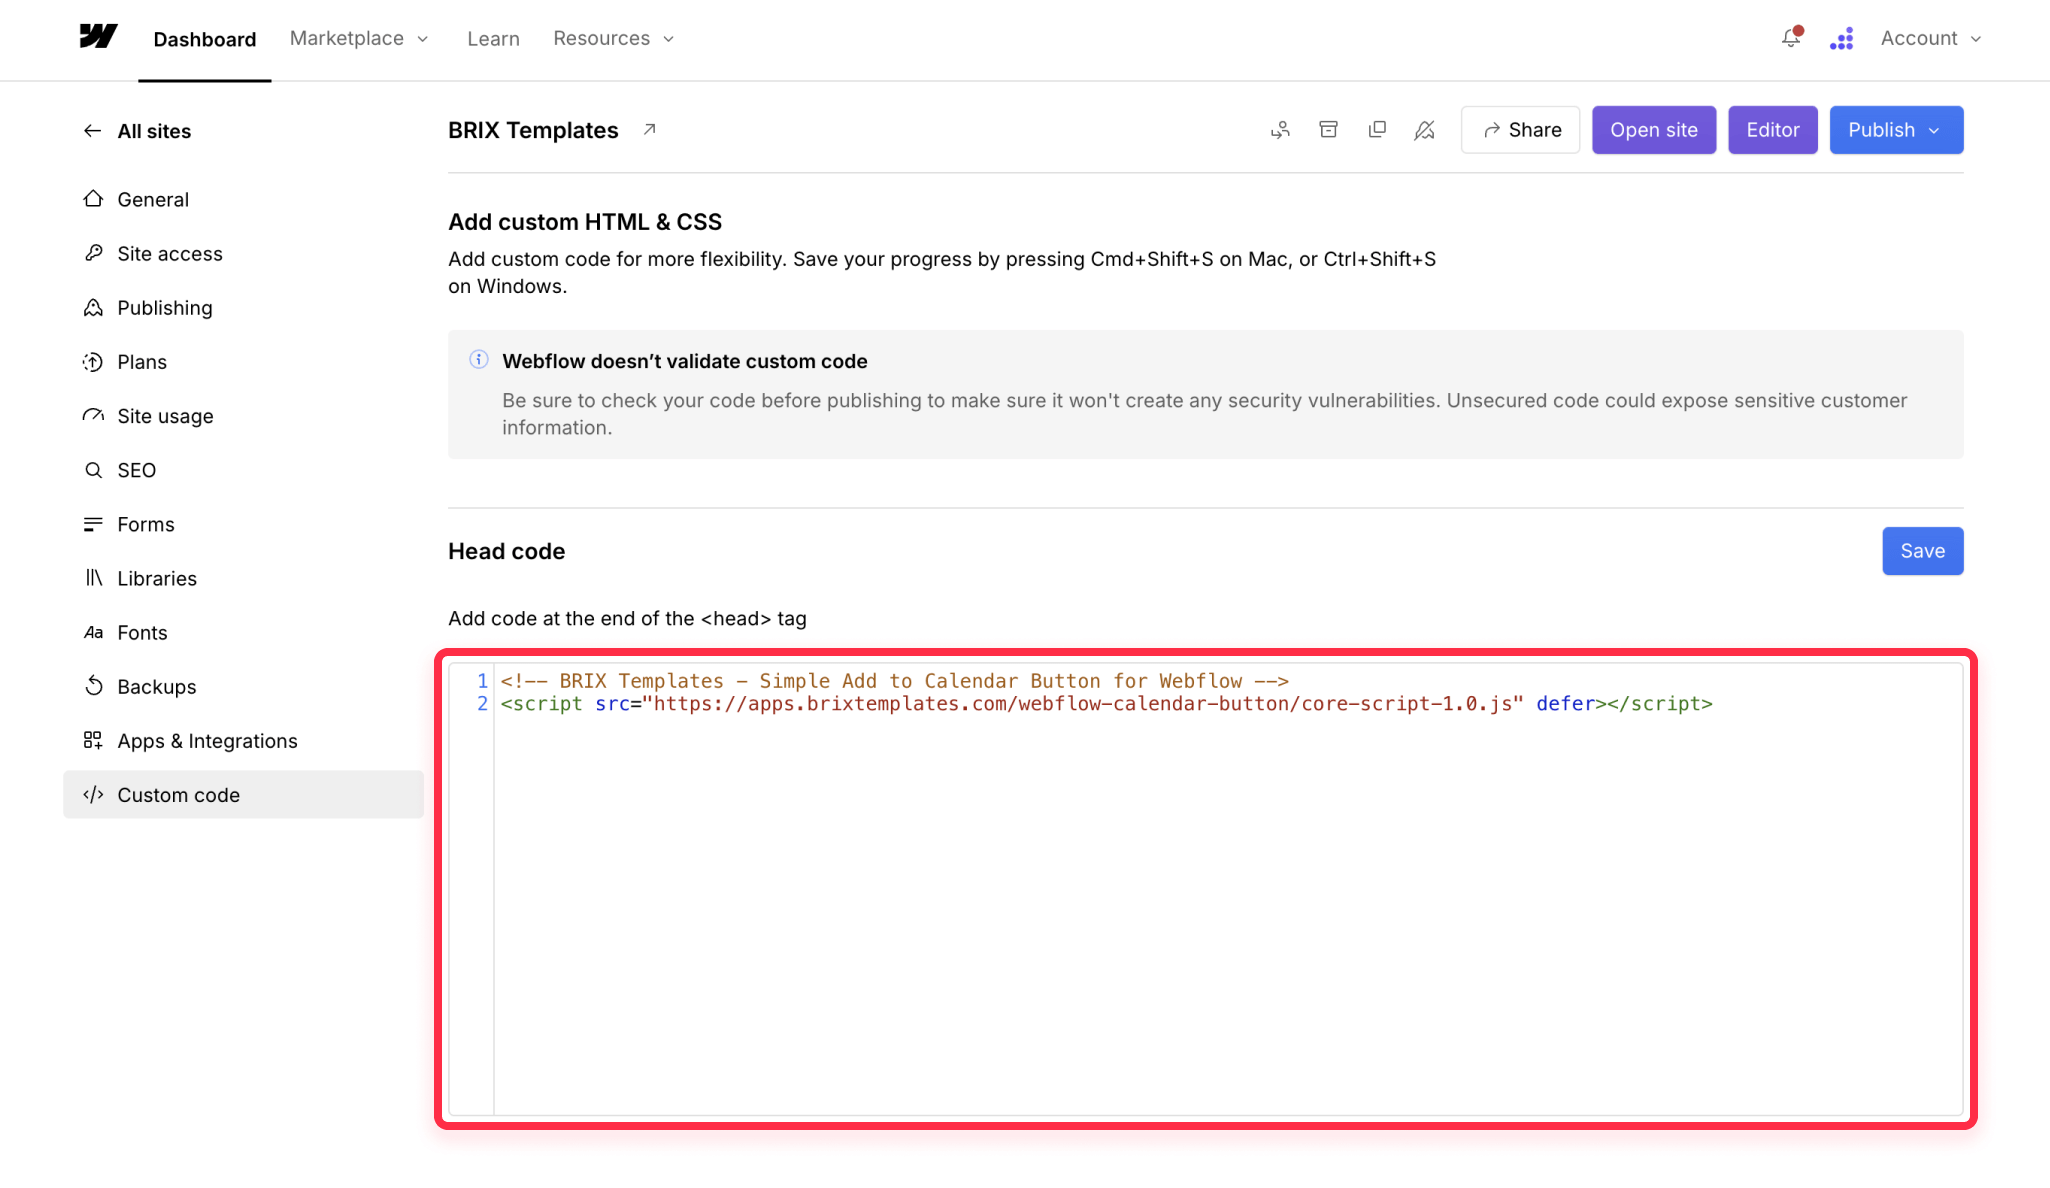This screenshot has width=2050, height=1188.
Task: Open Libraries settings
Action: coord(243,578)
